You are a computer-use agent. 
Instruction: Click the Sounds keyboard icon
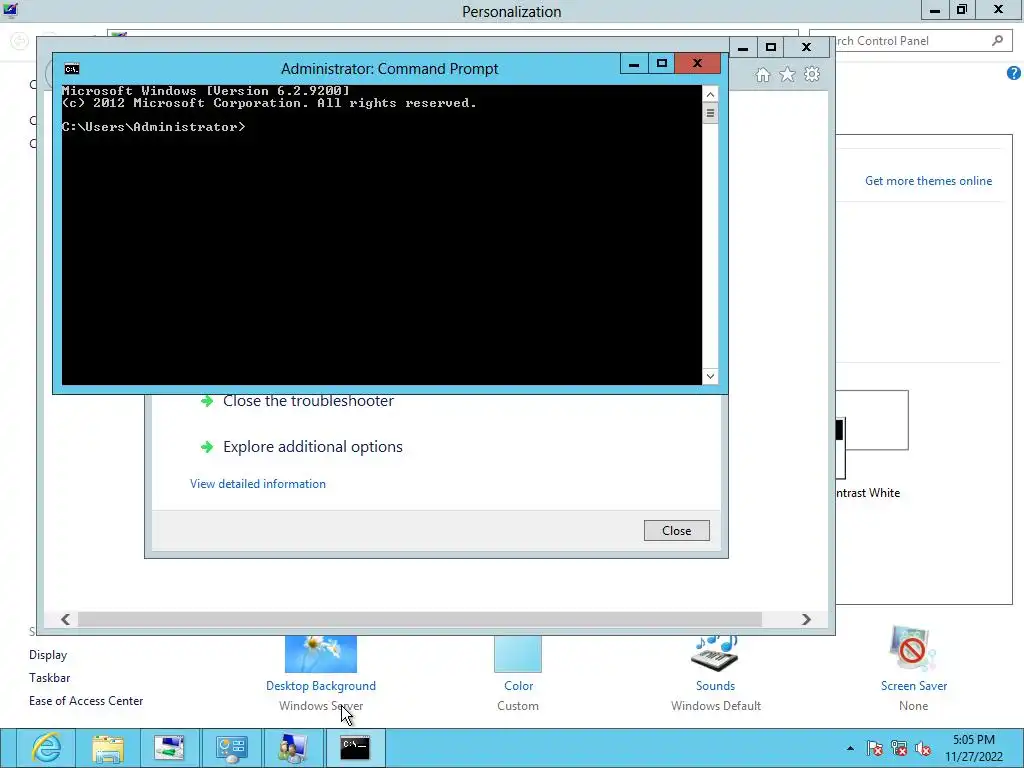tap(715, 653)
